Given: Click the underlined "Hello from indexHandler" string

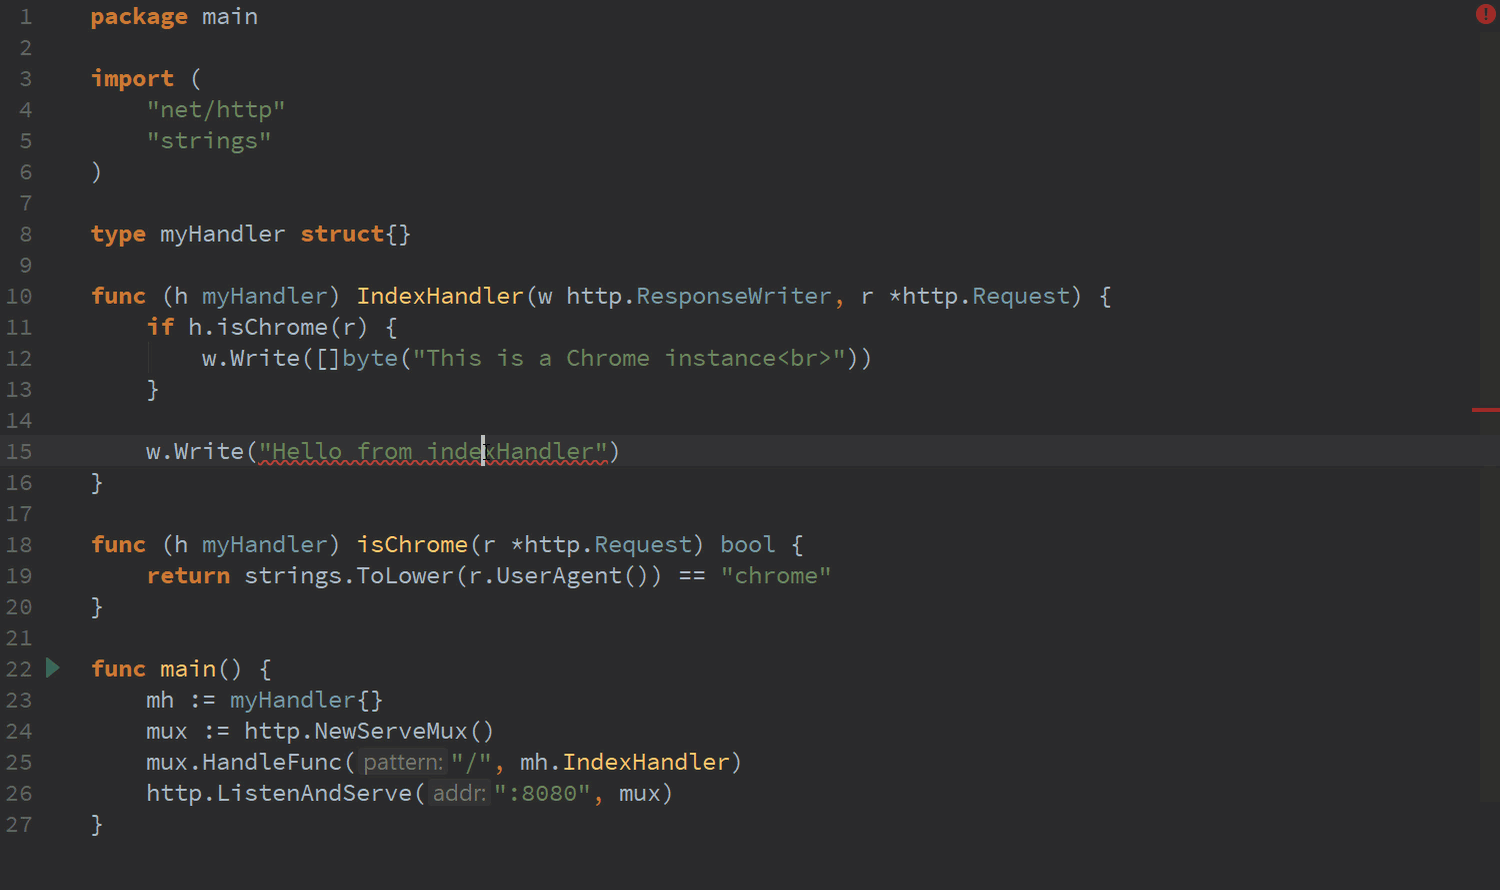Looking at the screenshot, I should click(433, 452).
